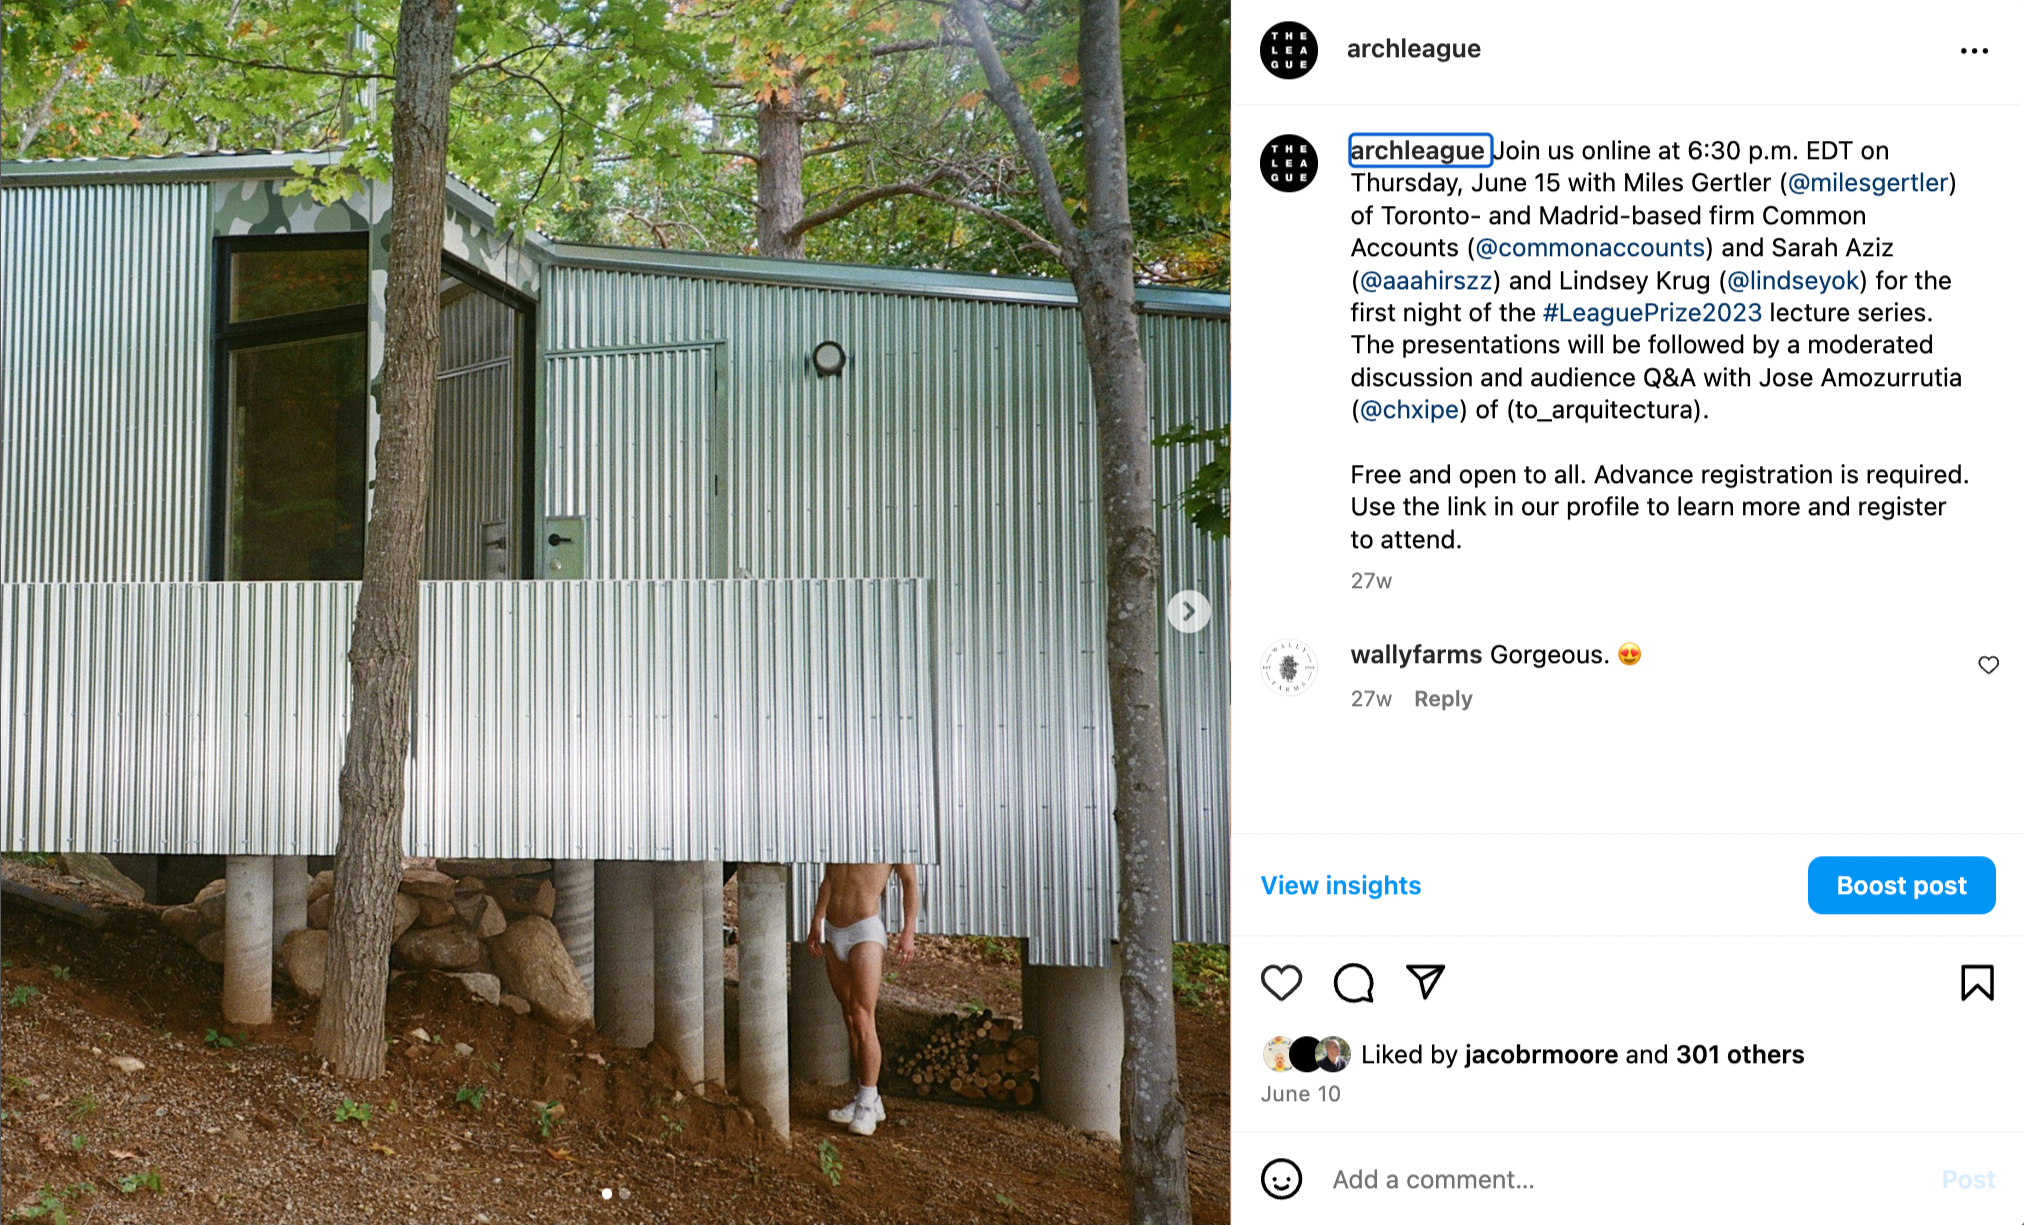Follow the #LeaguePrize2023 hashtag link

[x=1652, y=313]
